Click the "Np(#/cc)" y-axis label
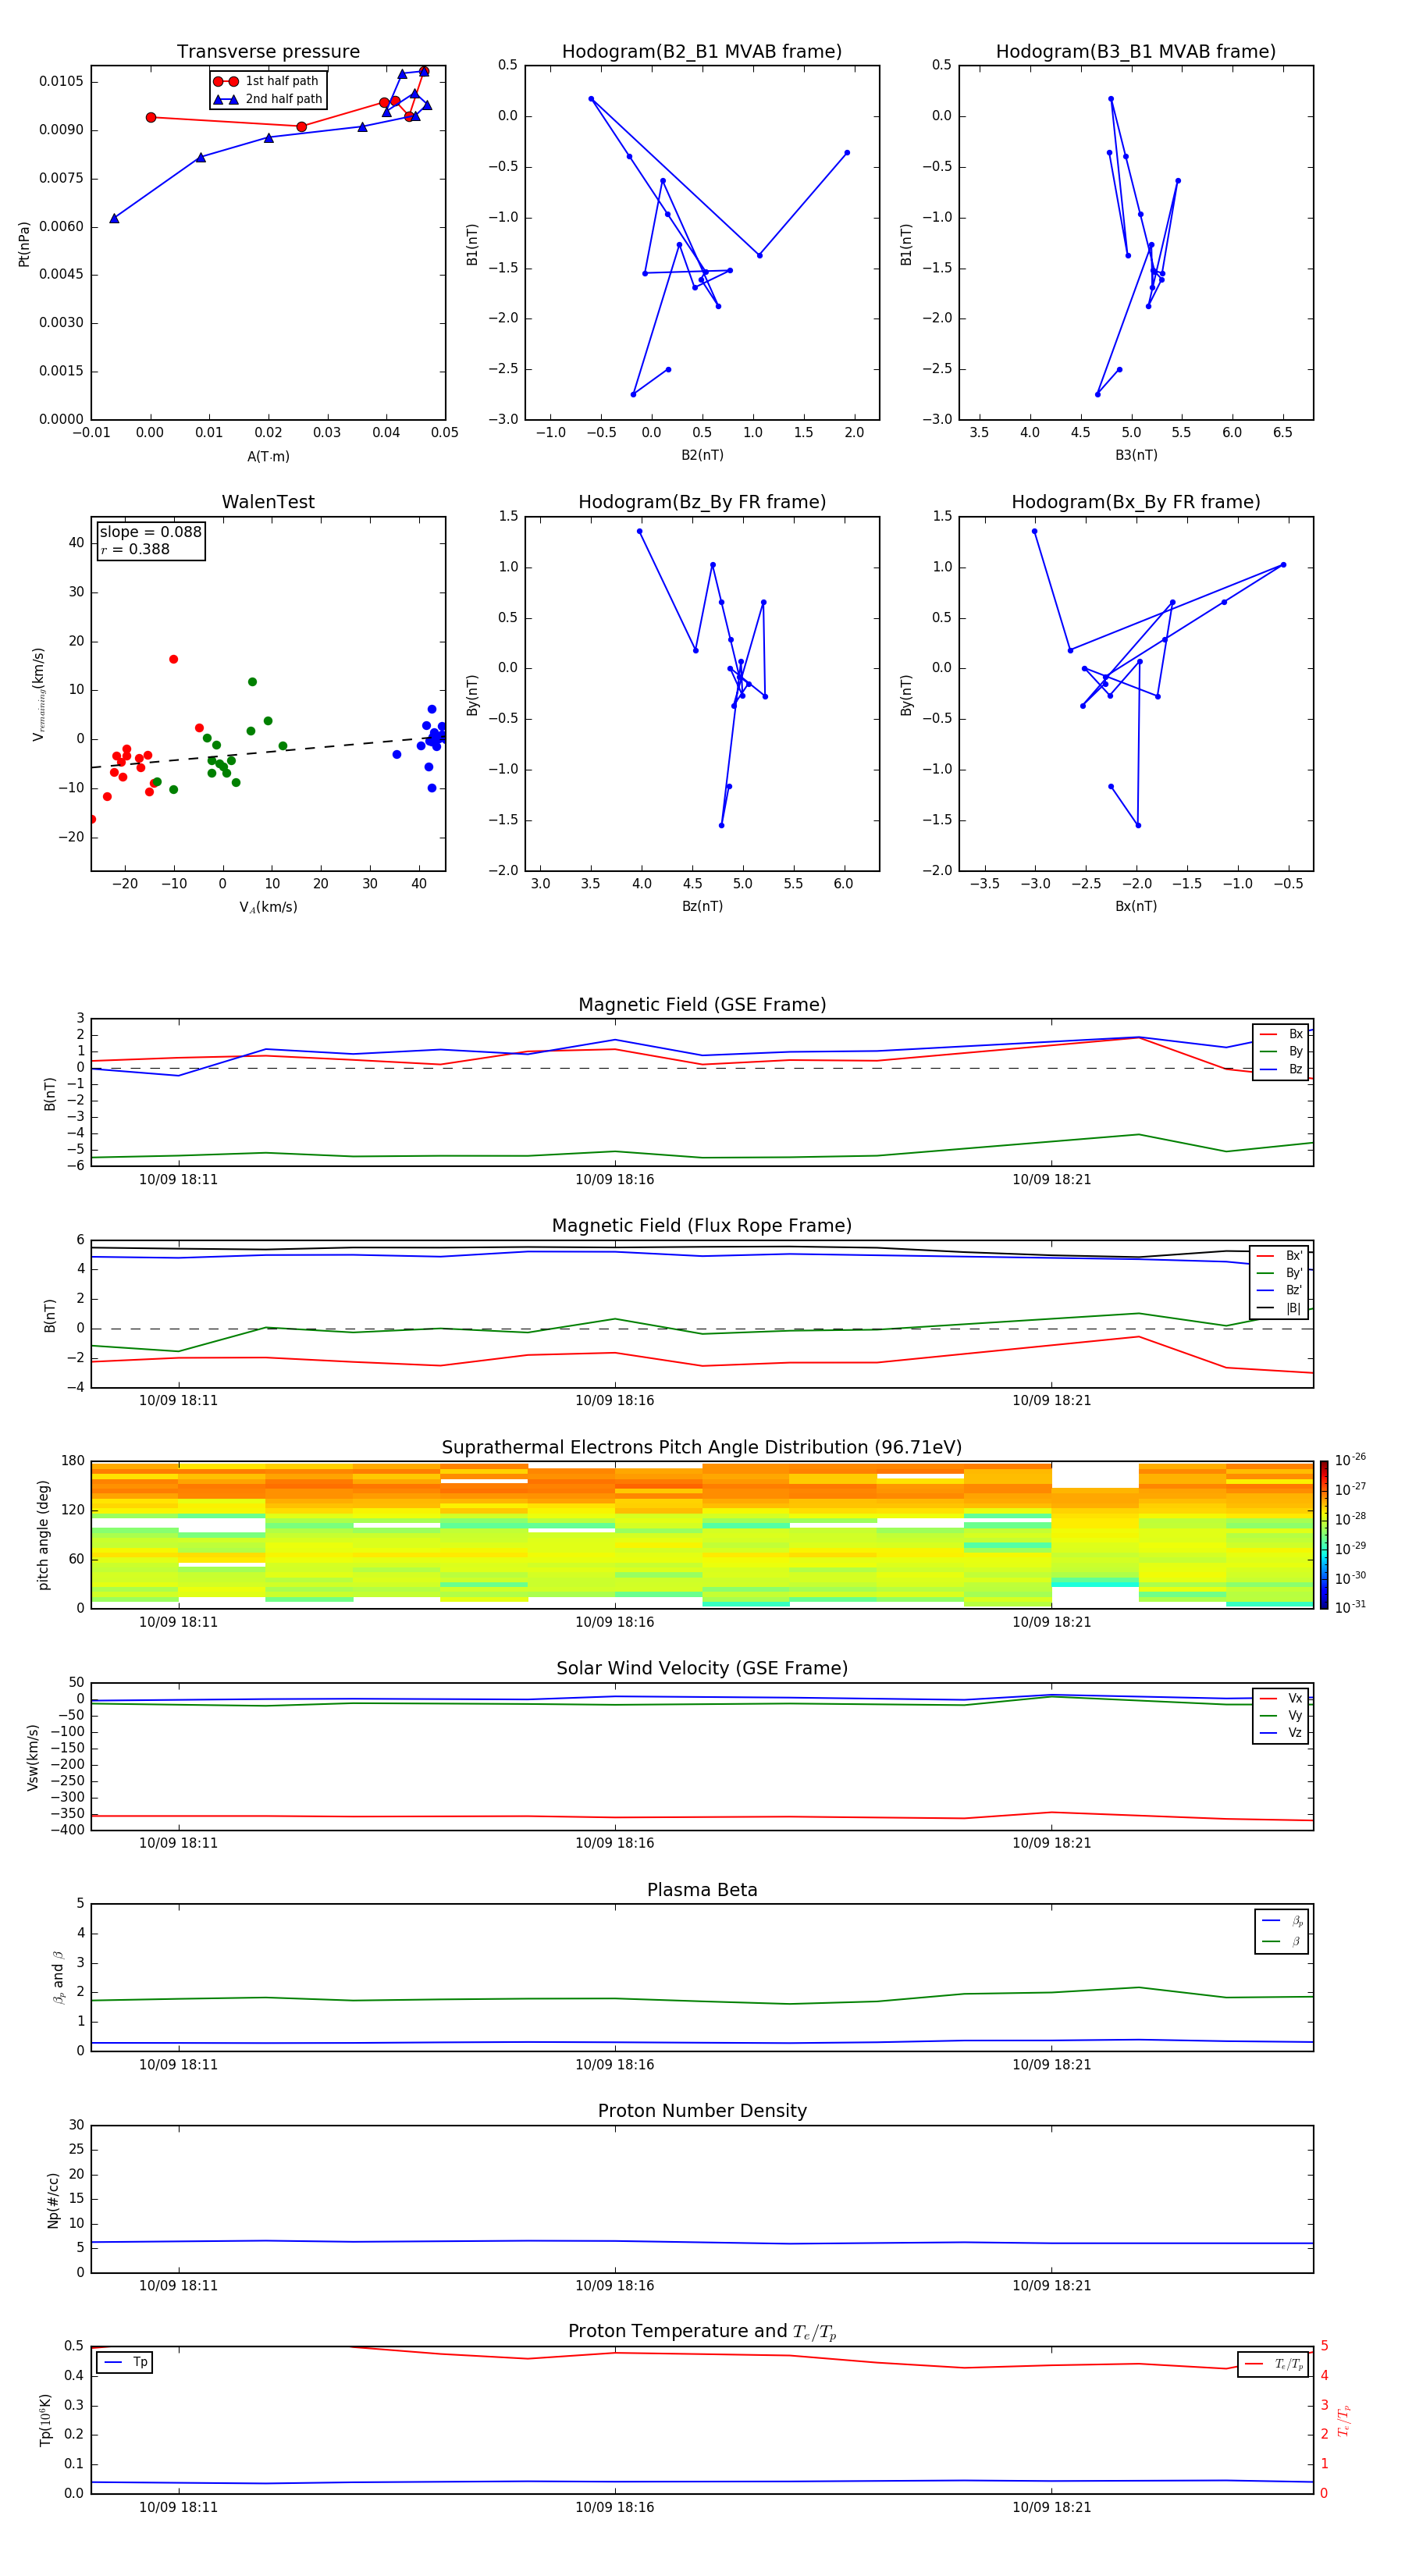The width and height of the screenshot is (1405, 2576). (53, 2200)
